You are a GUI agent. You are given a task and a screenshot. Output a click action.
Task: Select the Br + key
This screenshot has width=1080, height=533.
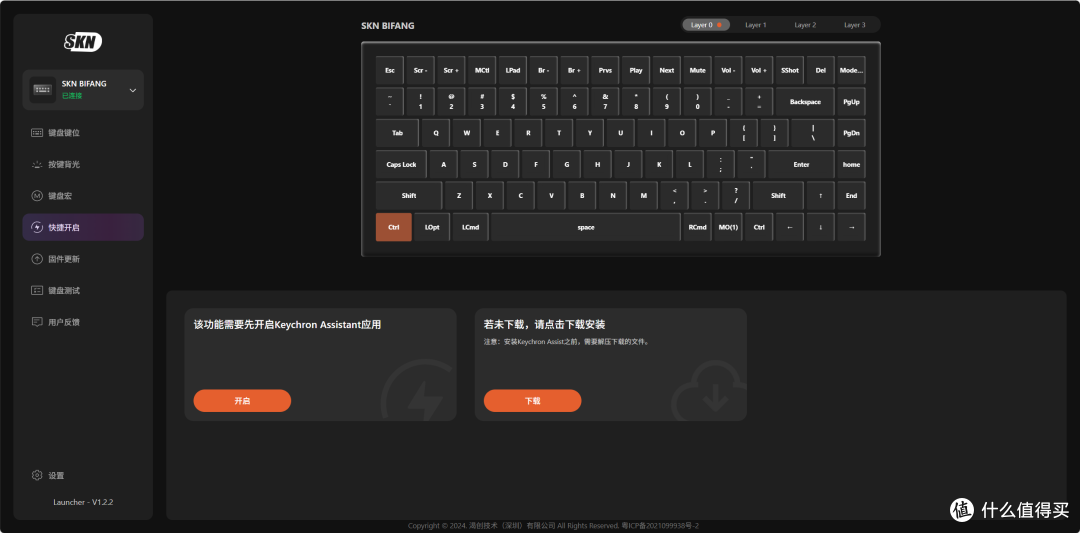(x=574, y=70)
